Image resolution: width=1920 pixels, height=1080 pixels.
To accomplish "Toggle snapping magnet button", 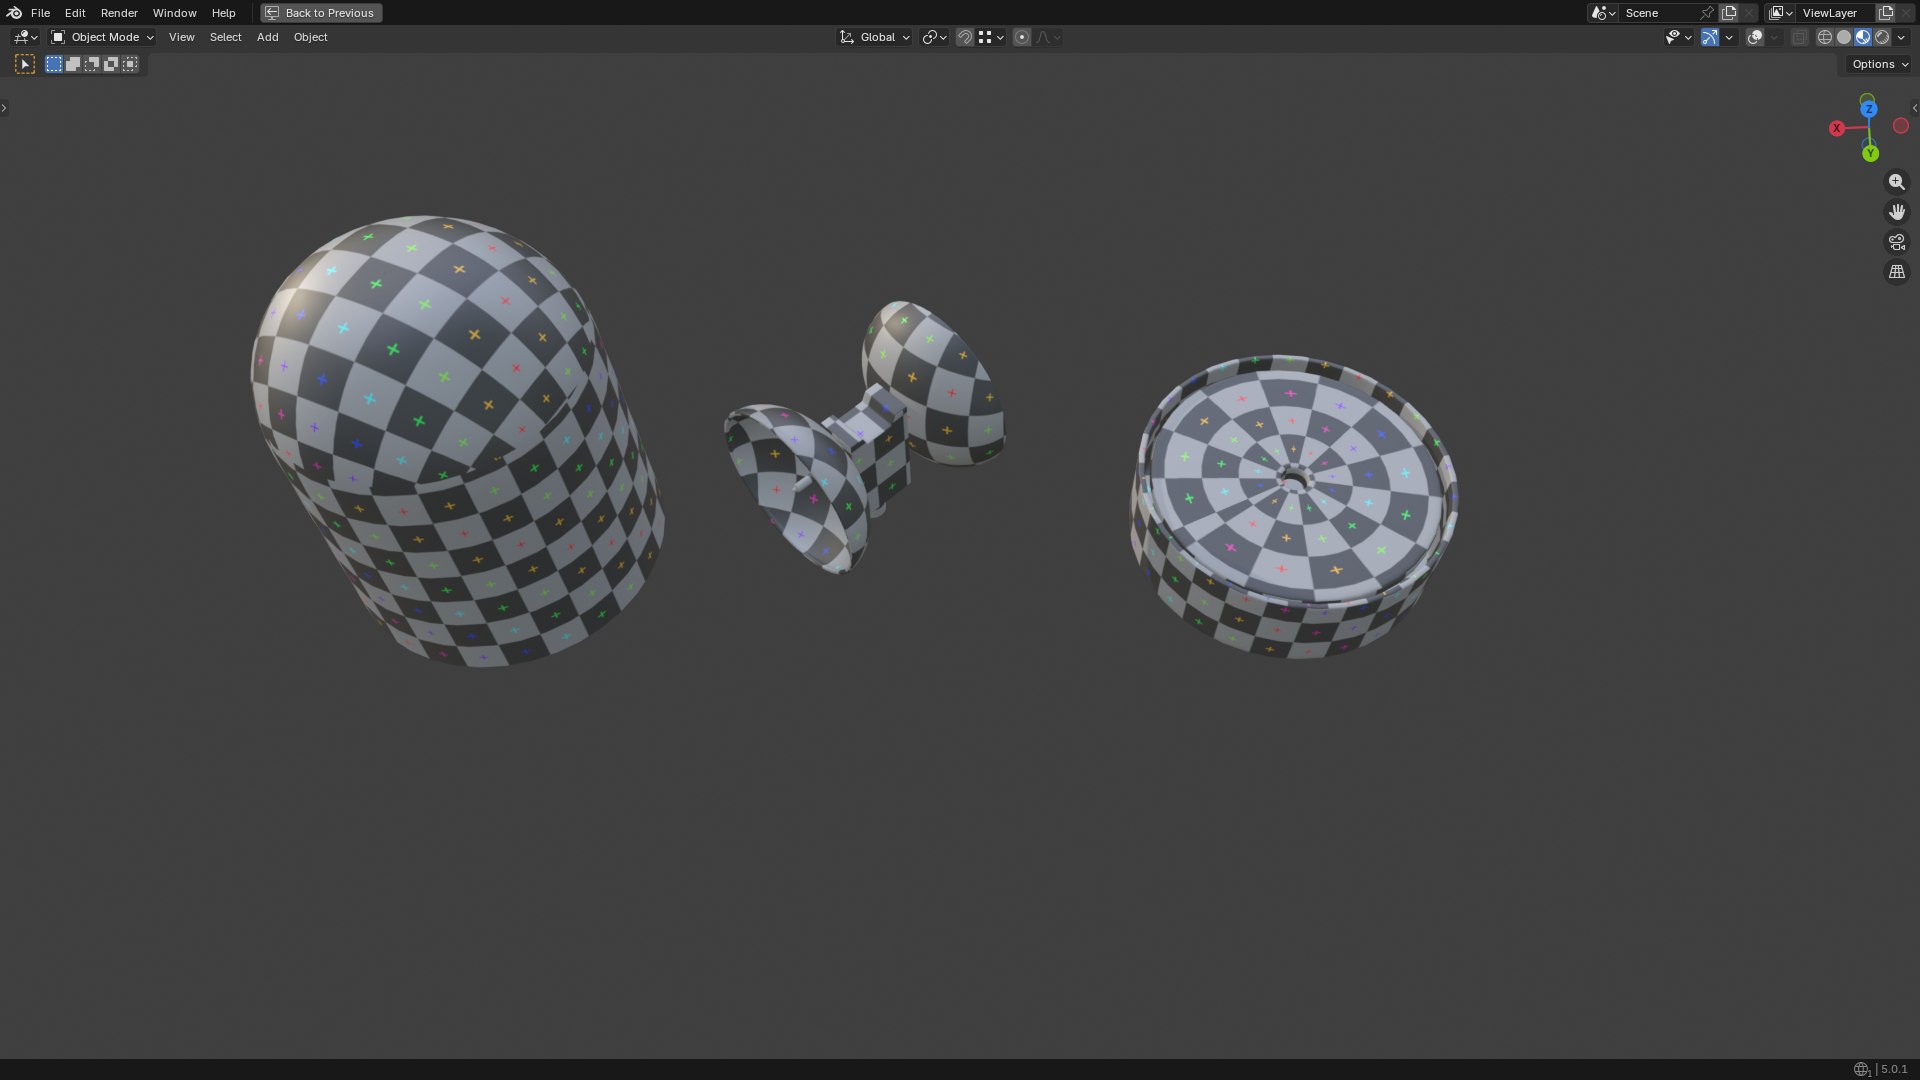I will (x=965, y=37).
